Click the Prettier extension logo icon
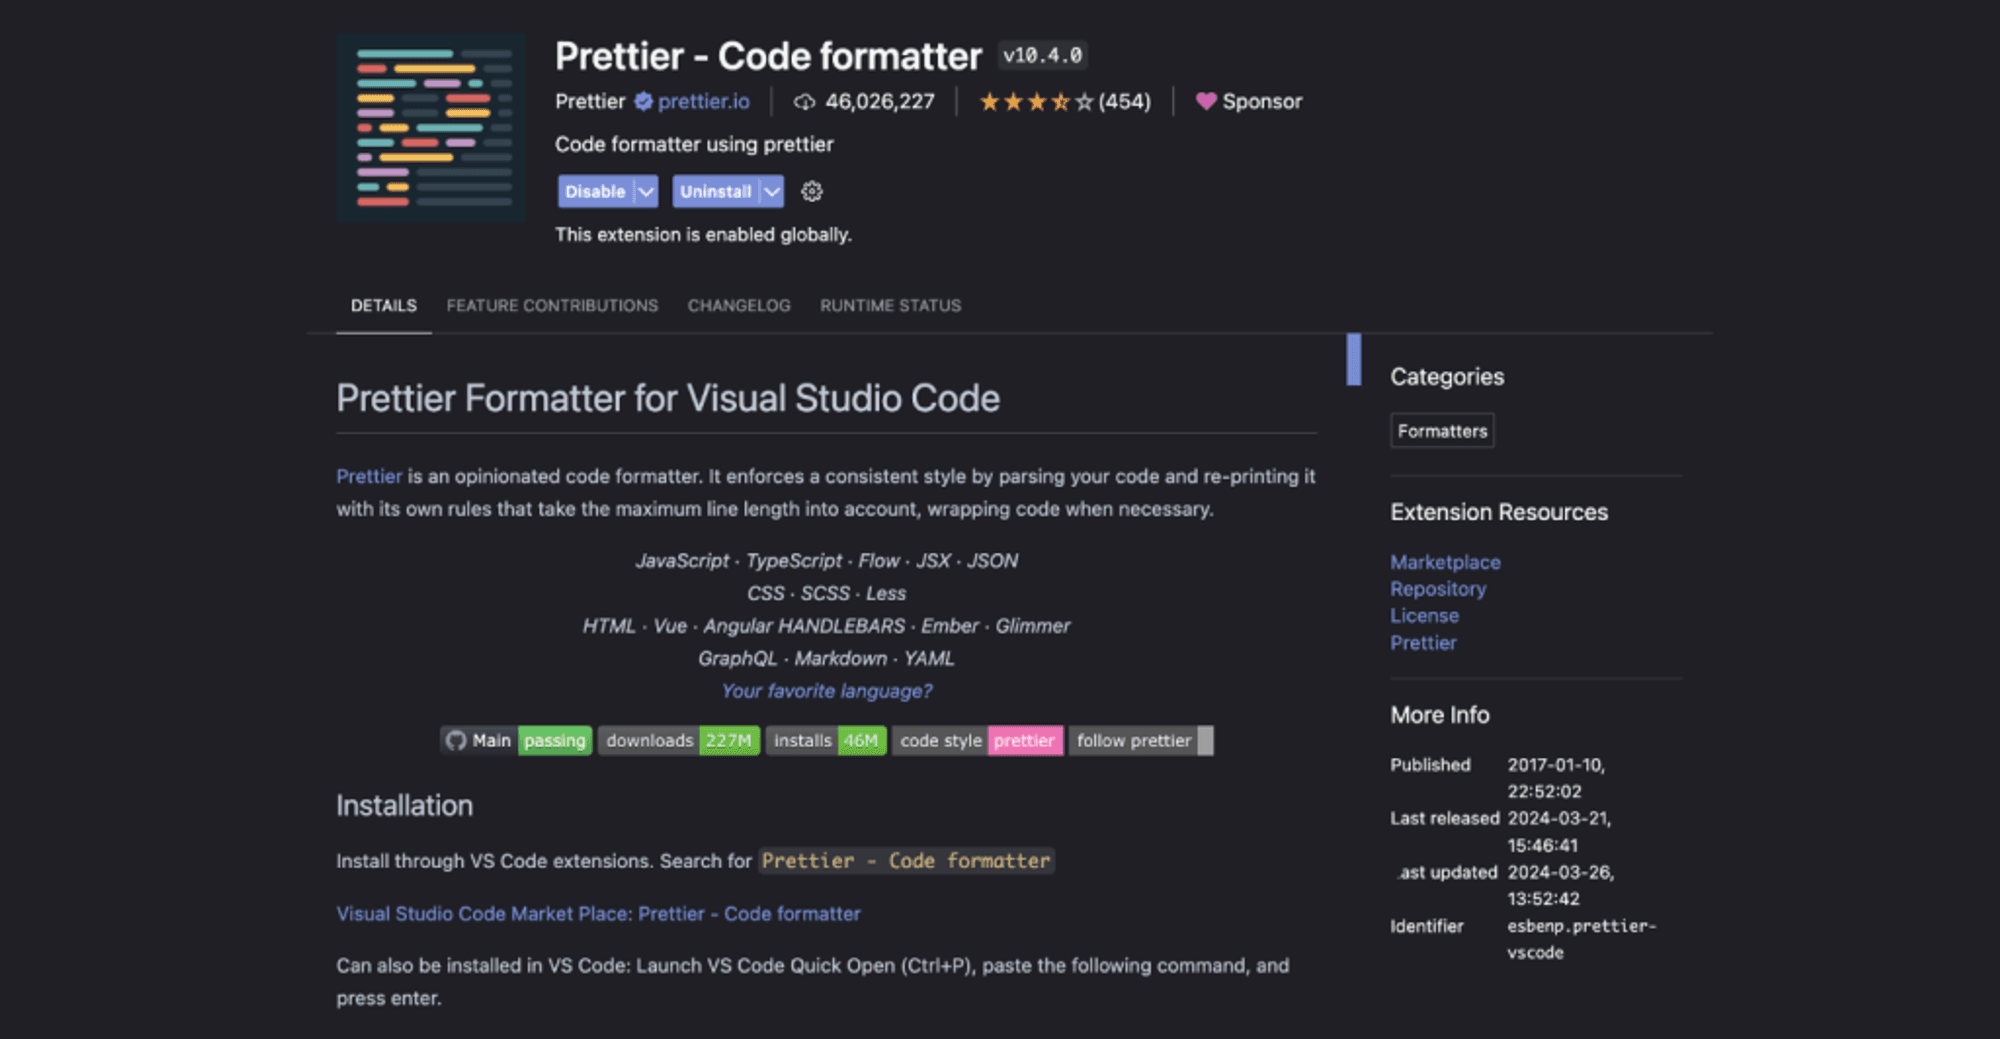The height and width of the screenshot is (1039, 2000). [431, 127]
